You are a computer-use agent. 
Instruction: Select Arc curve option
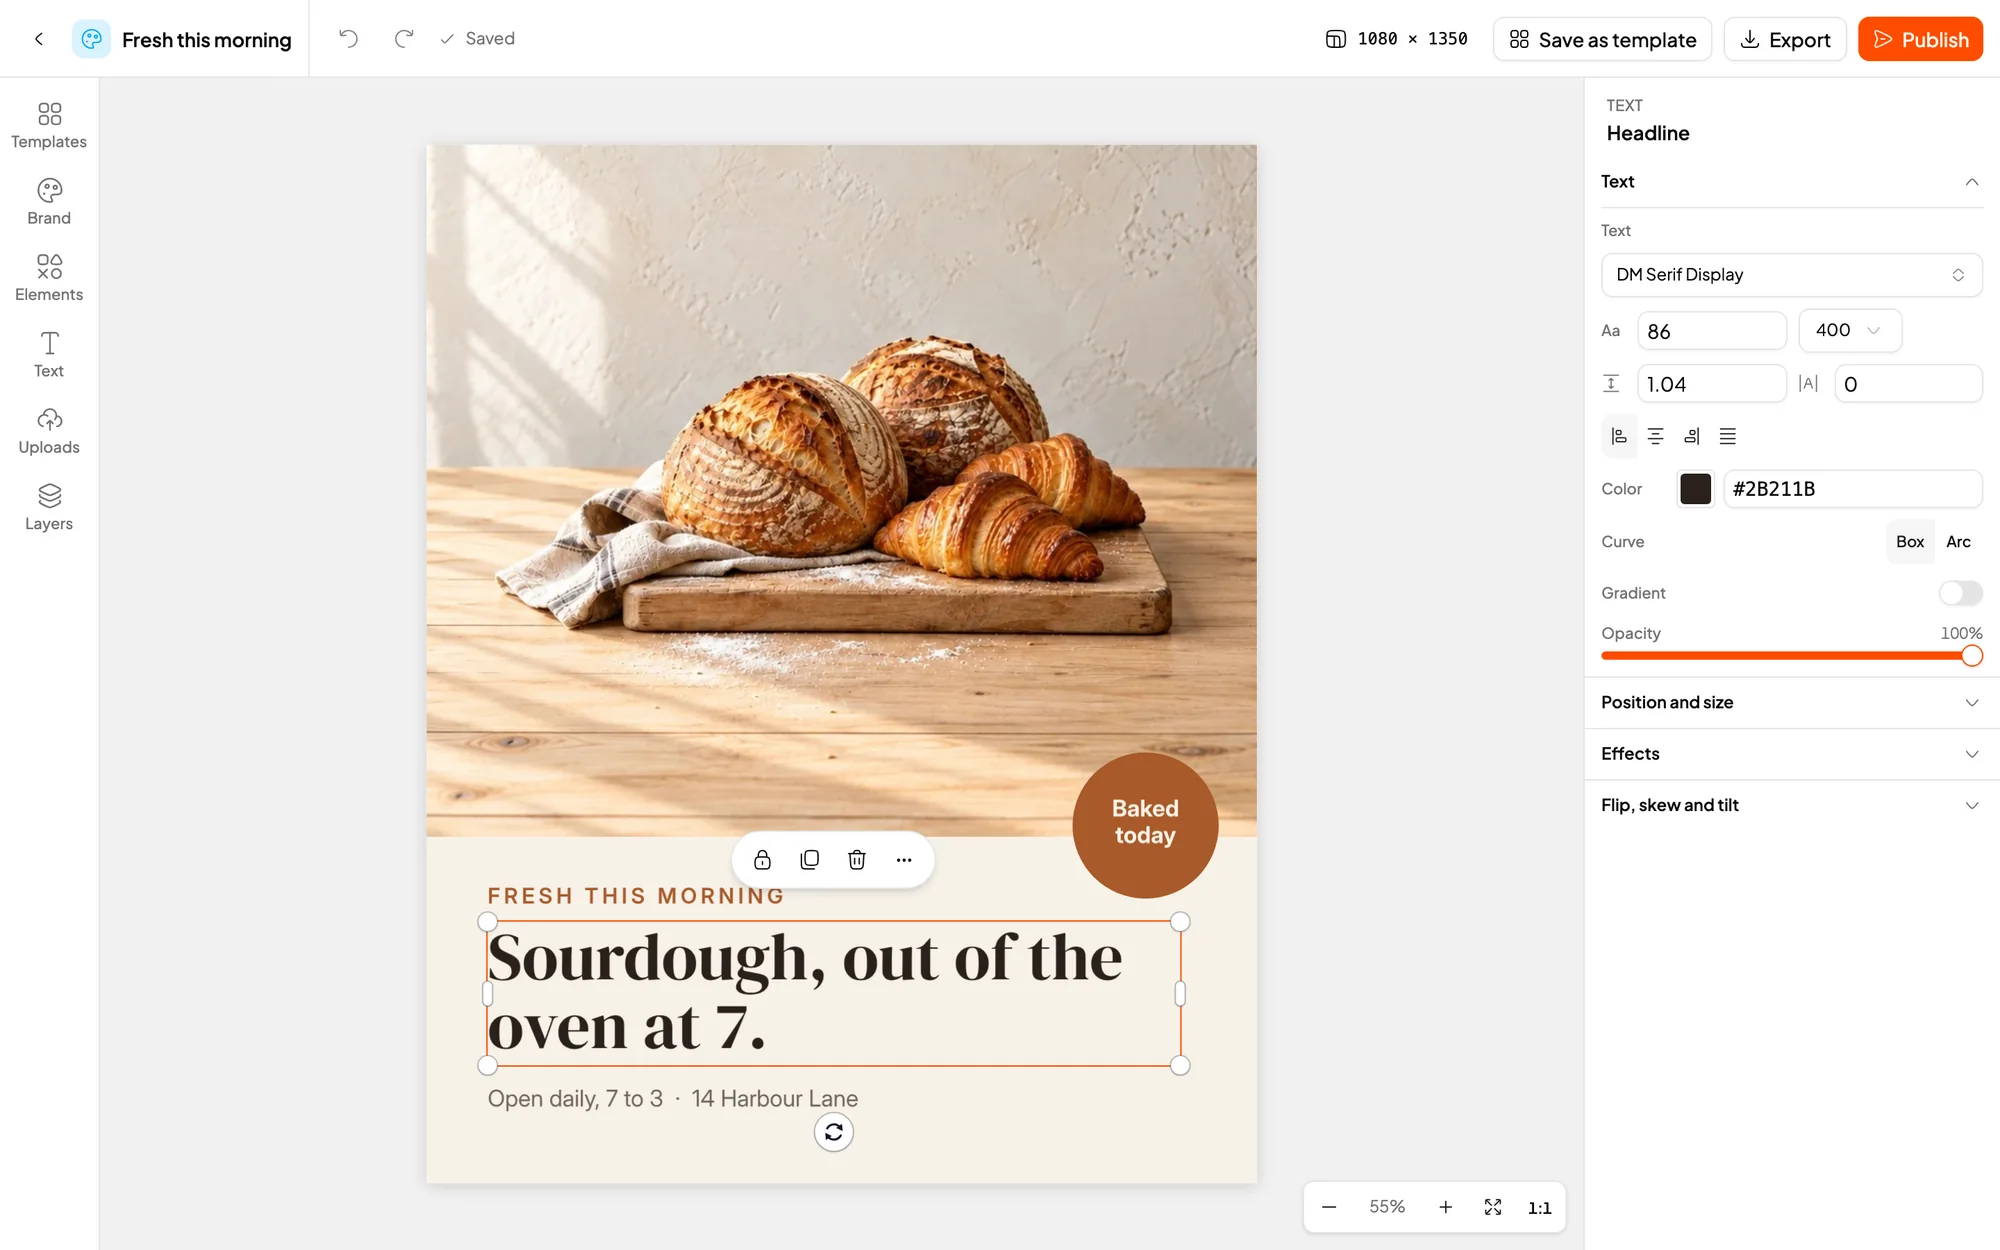tap(1958, 542)
